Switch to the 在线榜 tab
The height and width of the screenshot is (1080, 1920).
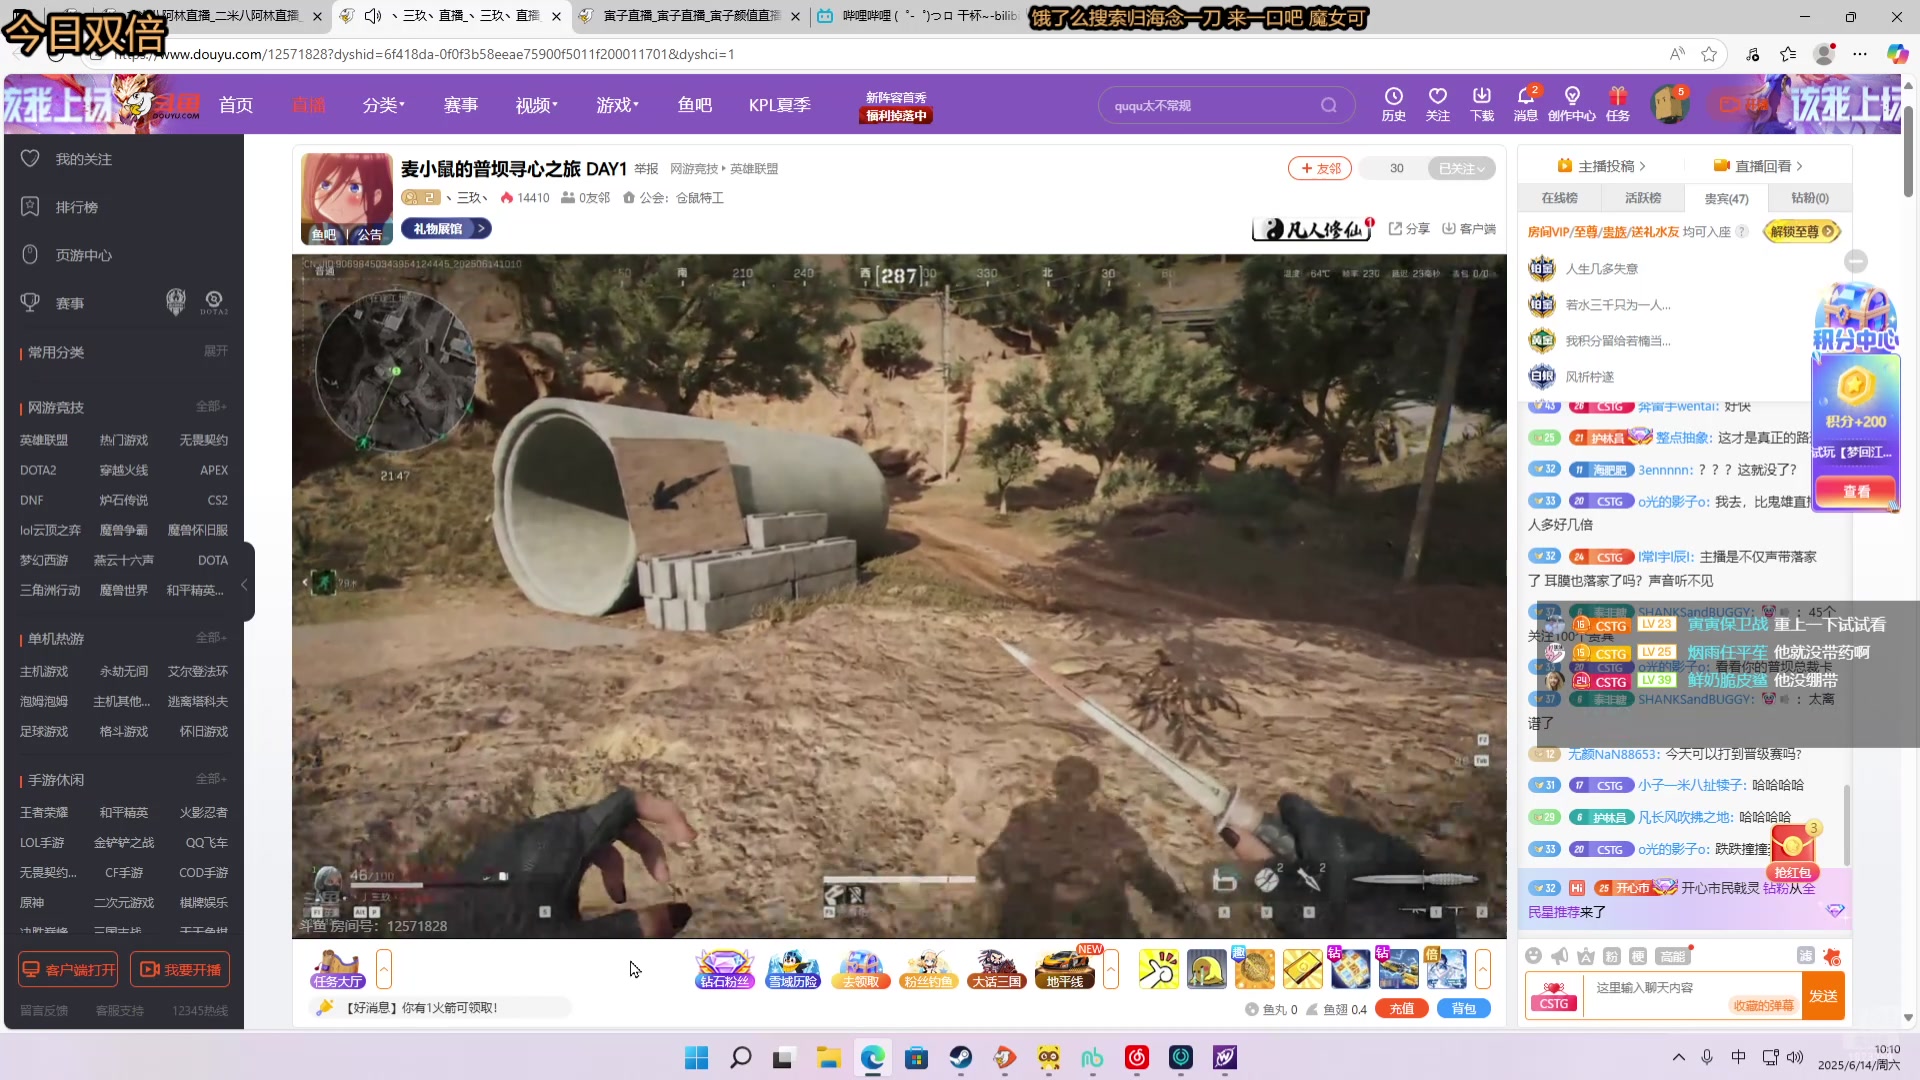tap(1559, 198)
